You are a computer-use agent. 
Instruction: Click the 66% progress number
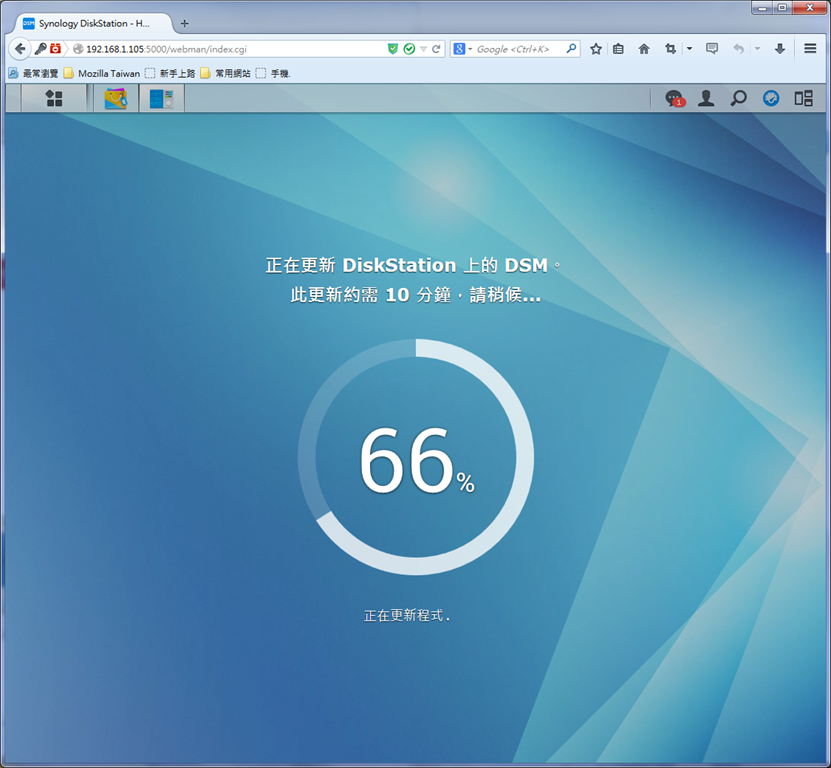click(x=417, y=460)
